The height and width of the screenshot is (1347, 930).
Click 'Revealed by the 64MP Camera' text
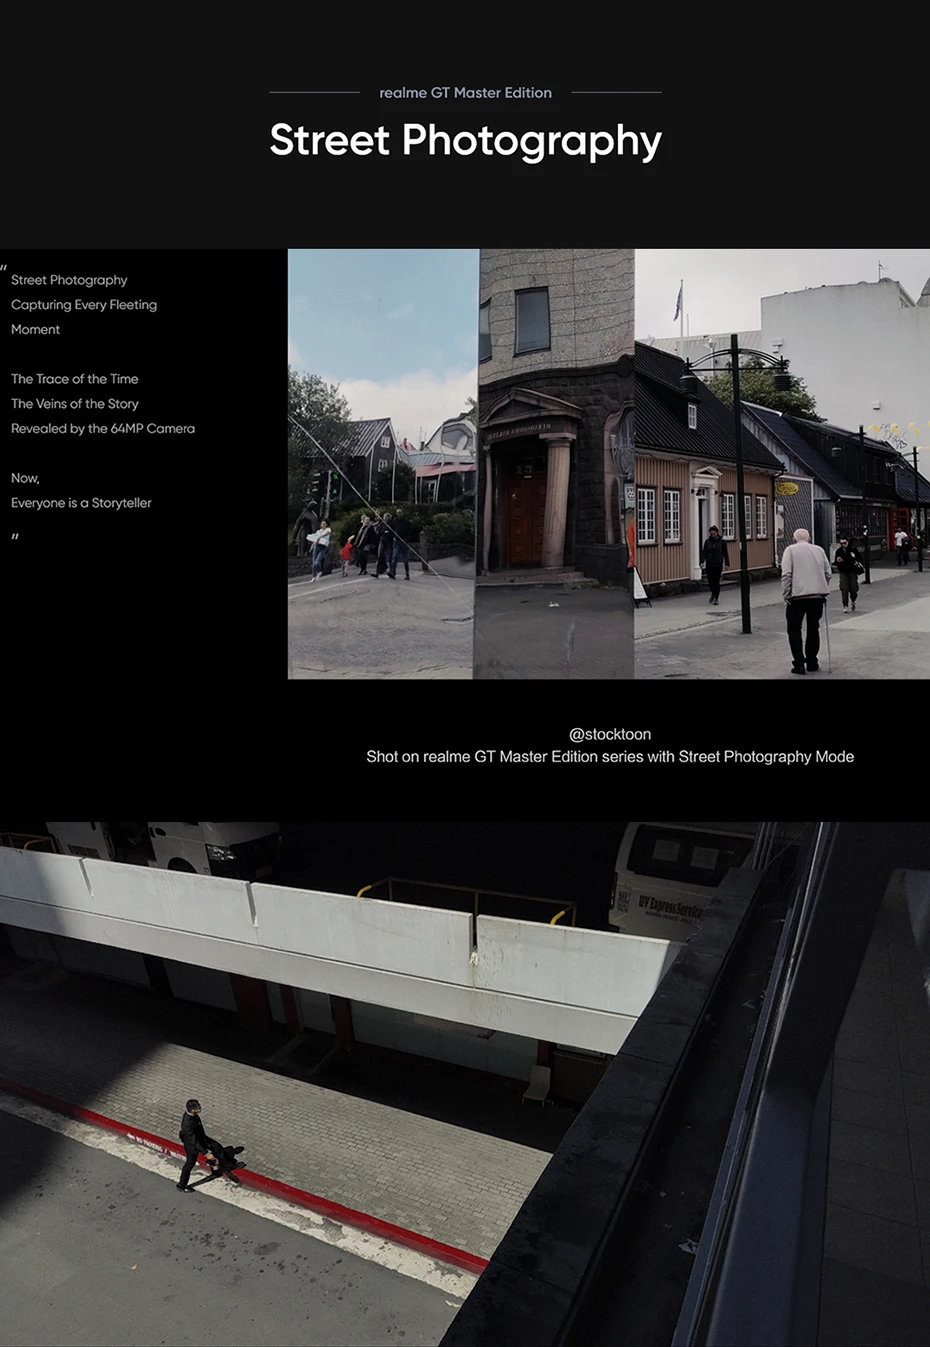click(103, 428)
